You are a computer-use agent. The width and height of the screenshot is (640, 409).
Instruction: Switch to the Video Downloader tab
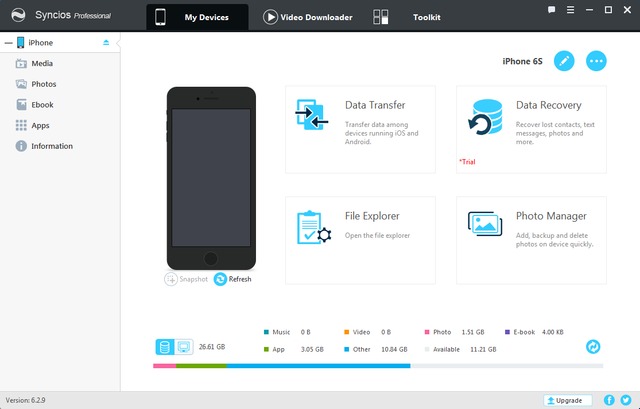308,17
